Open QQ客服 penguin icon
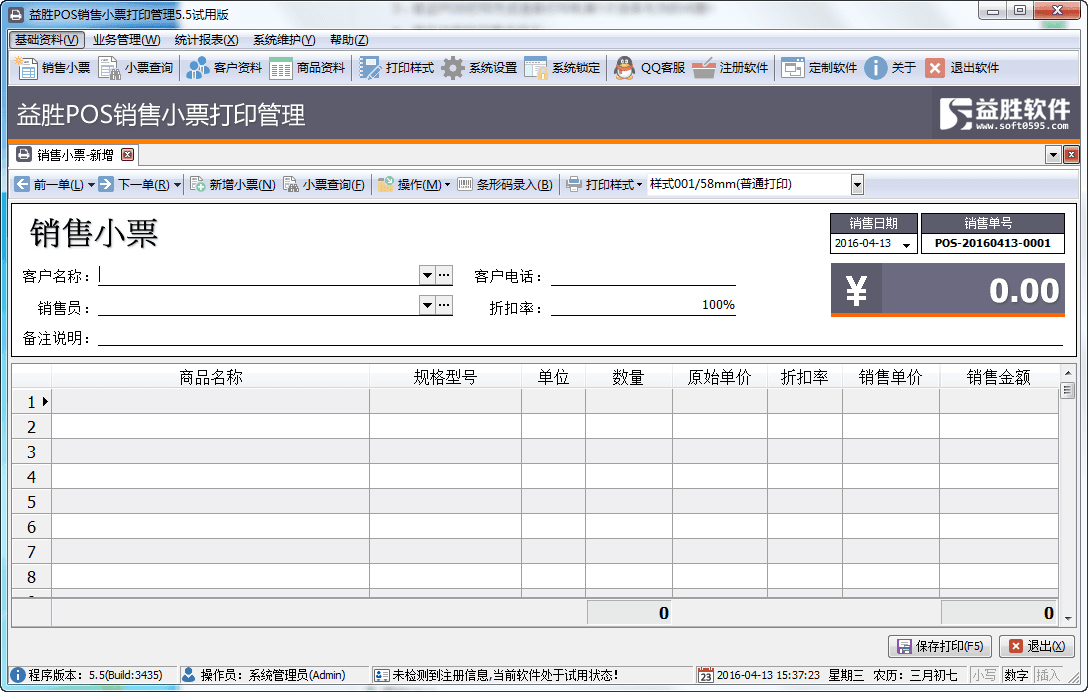Image resolution: width=1088 pixels, height=692 pixels. tap(625, 68)
